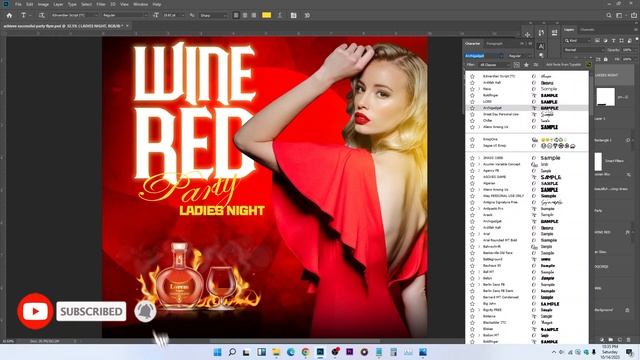The image size is (640, 360).
Task: Select the Chiller font in the list
Action: tap(527, 120)
